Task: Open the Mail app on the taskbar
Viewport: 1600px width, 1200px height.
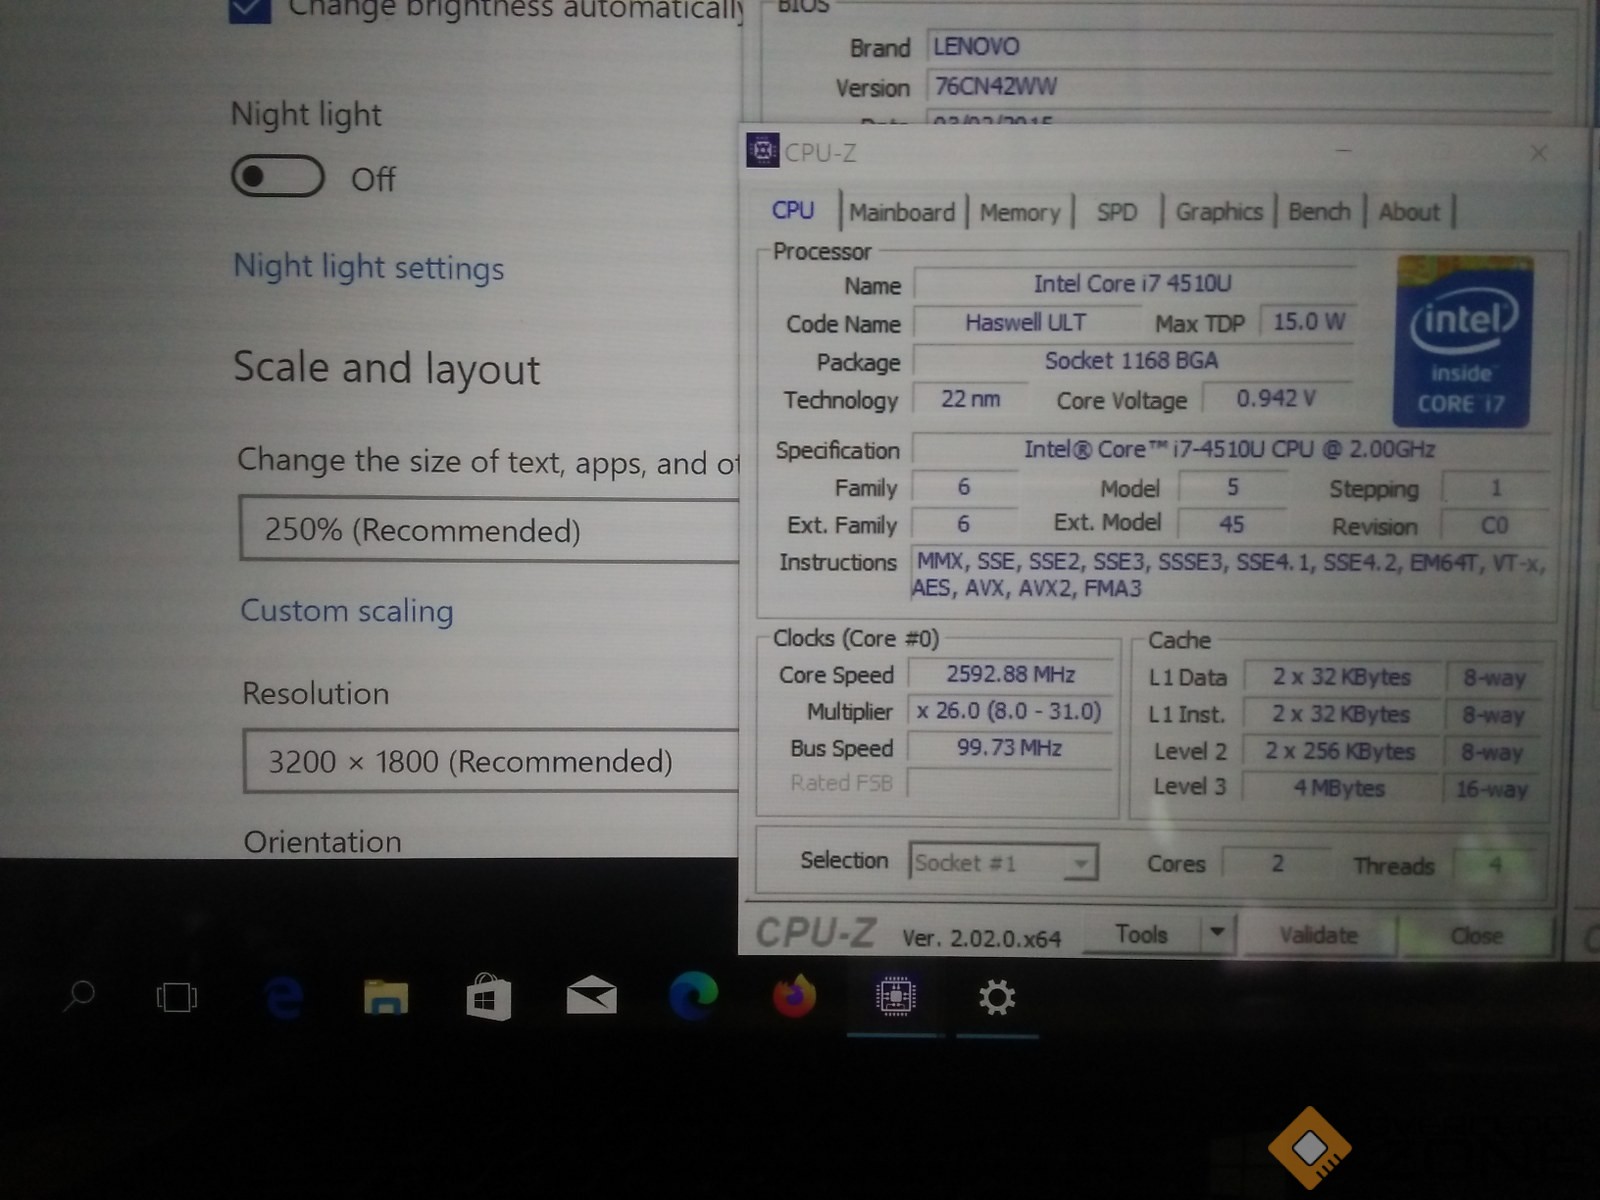Action: [x=591, y=996]
